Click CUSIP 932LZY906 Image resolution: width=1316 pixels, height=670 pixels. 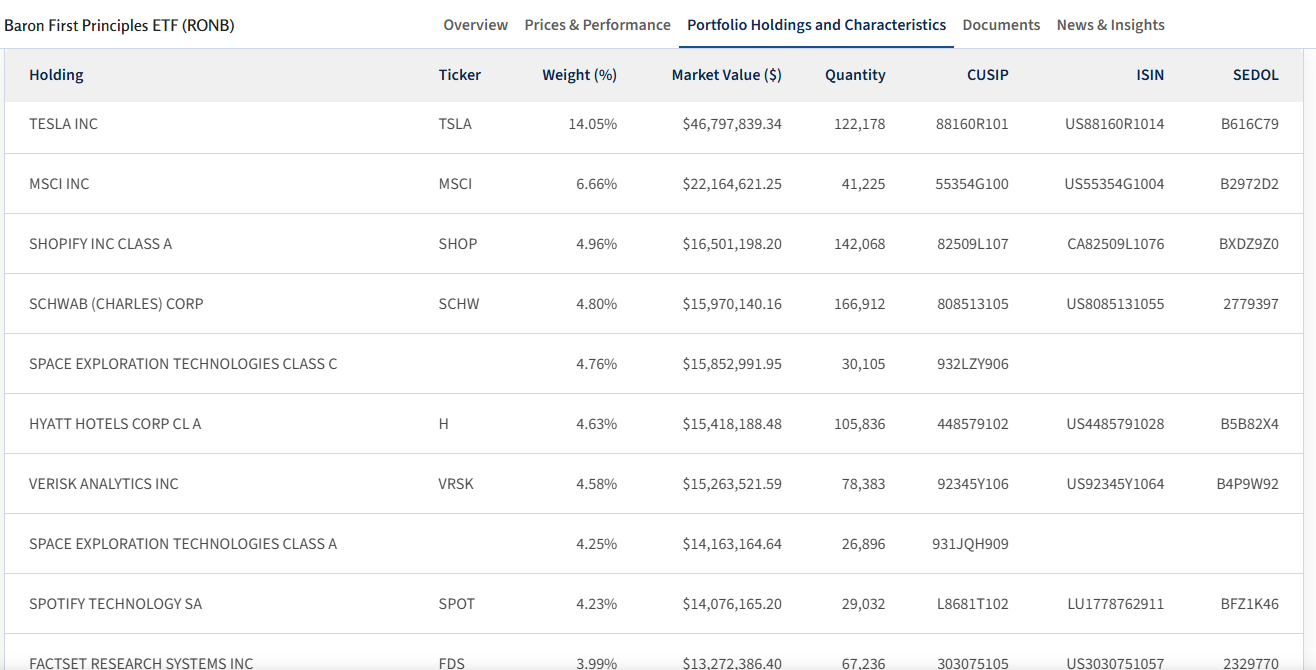point(973,364)
